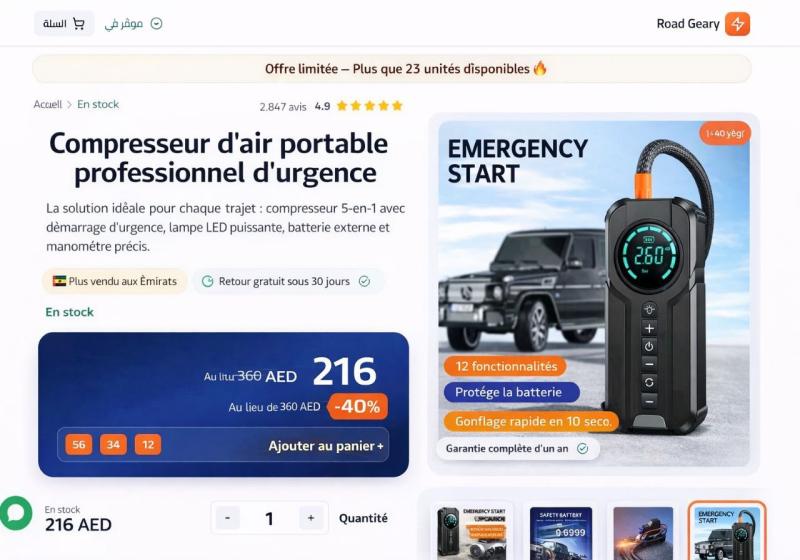This screenshot has width=800, height=560.
Task: Click the circled chevron availability icon
Action: coord(157,23)
